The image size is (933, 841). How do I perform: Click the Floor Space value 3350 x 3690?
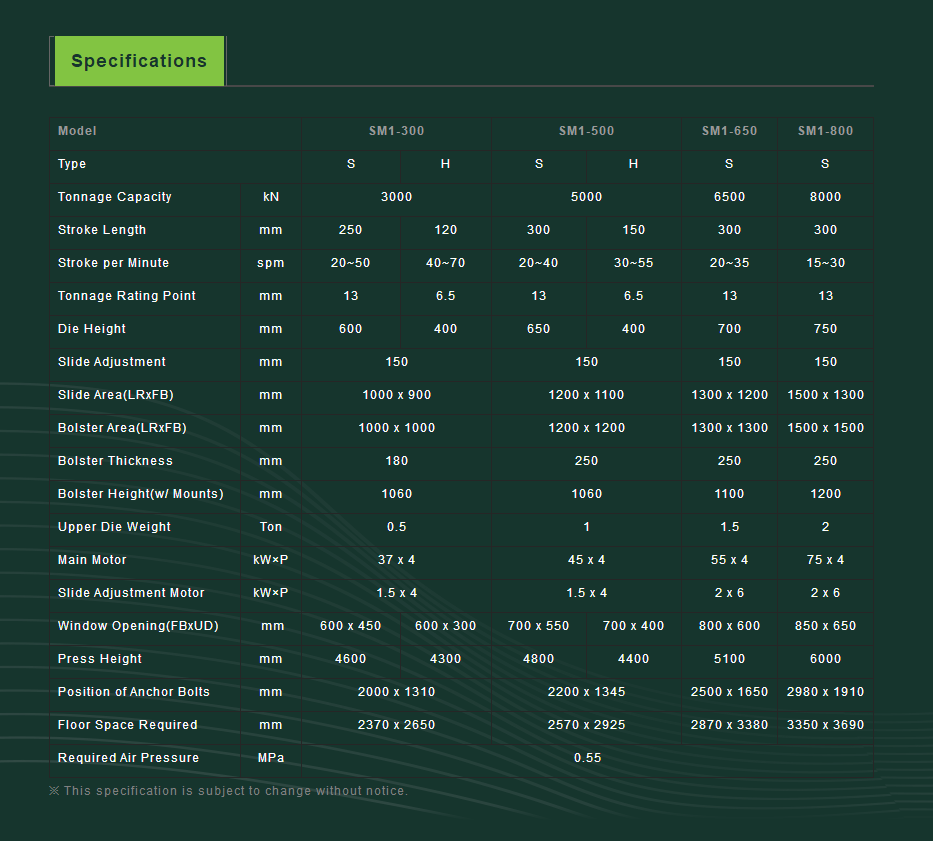825,725
